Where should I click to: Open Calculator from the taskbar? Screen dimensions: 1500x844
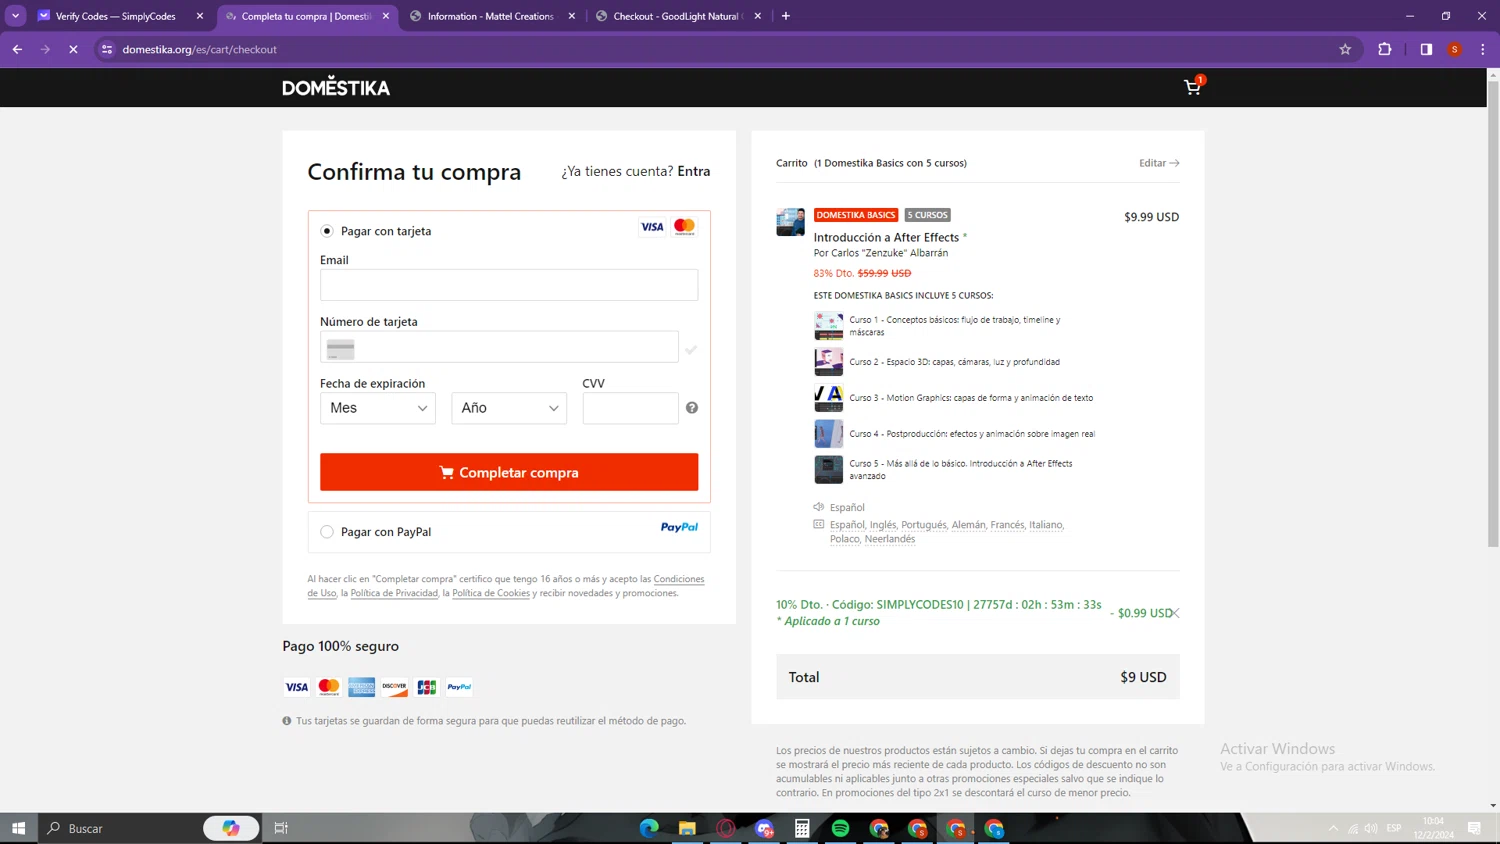802,828
